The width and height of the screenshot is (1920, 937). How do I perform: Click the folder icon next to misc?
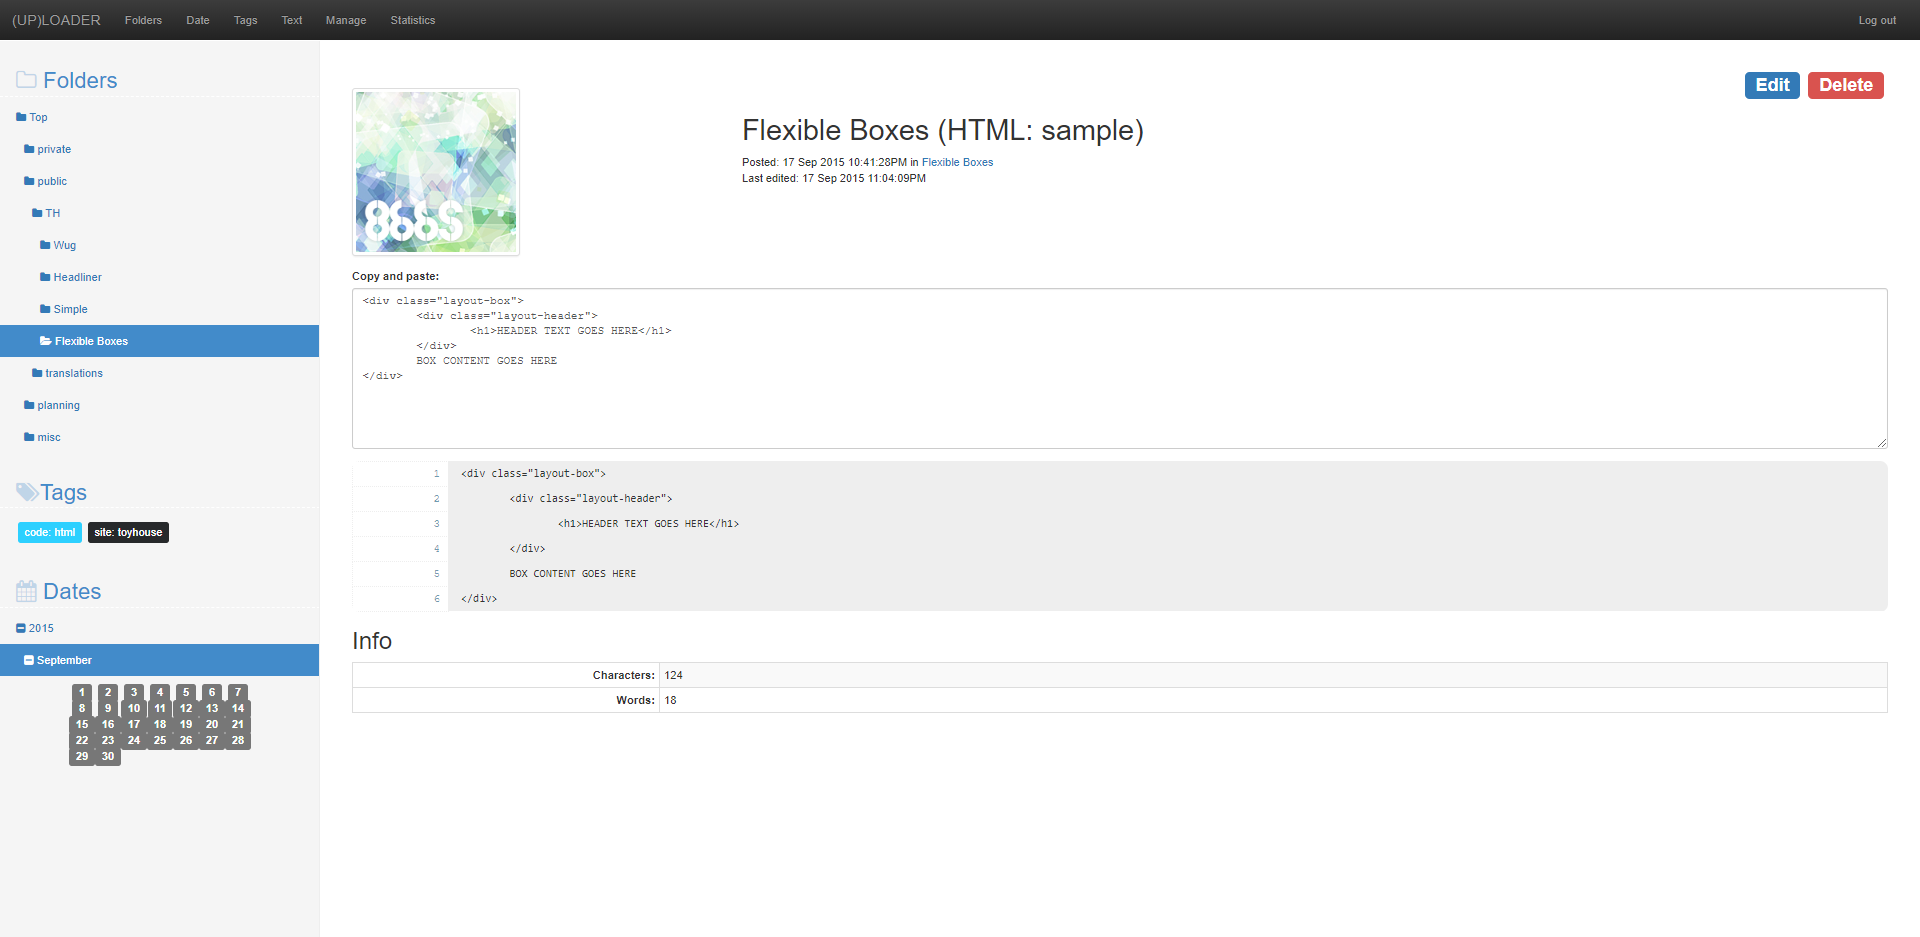29,437
